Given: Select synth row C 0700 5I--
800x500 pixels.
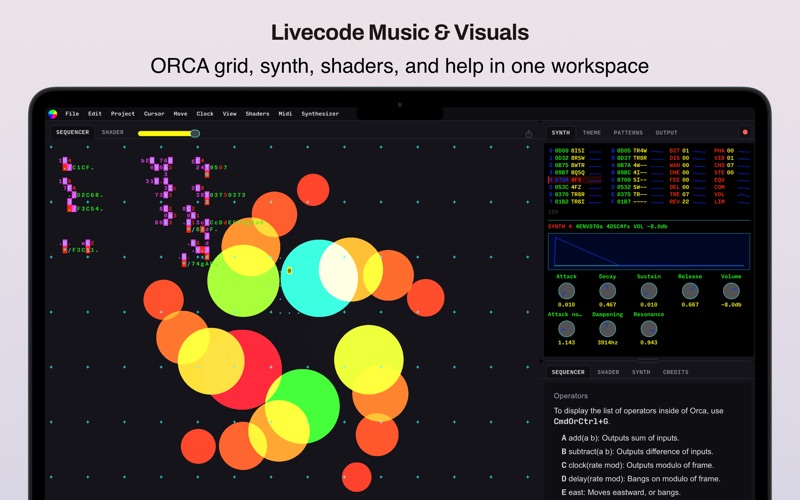Looking at the screenshot, I should coord(637,180).
